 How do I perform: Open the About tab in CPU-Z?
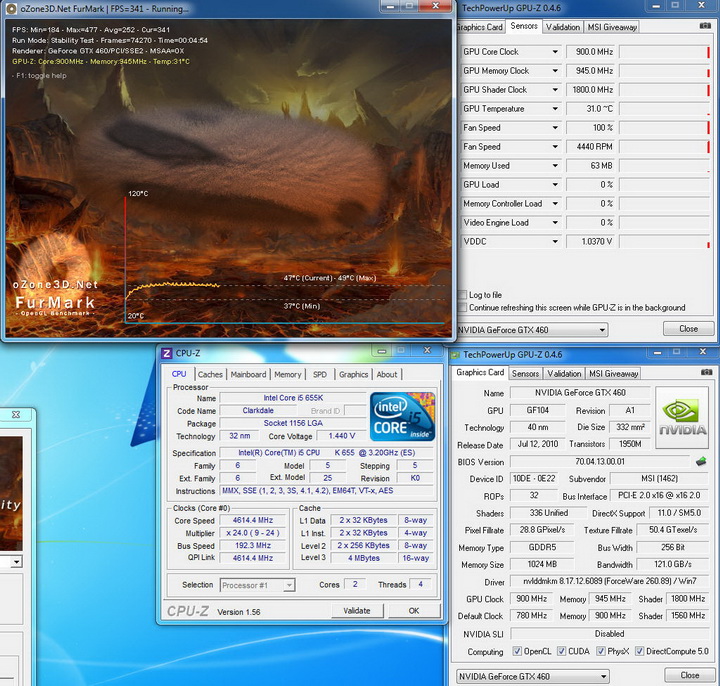[387, 374]
